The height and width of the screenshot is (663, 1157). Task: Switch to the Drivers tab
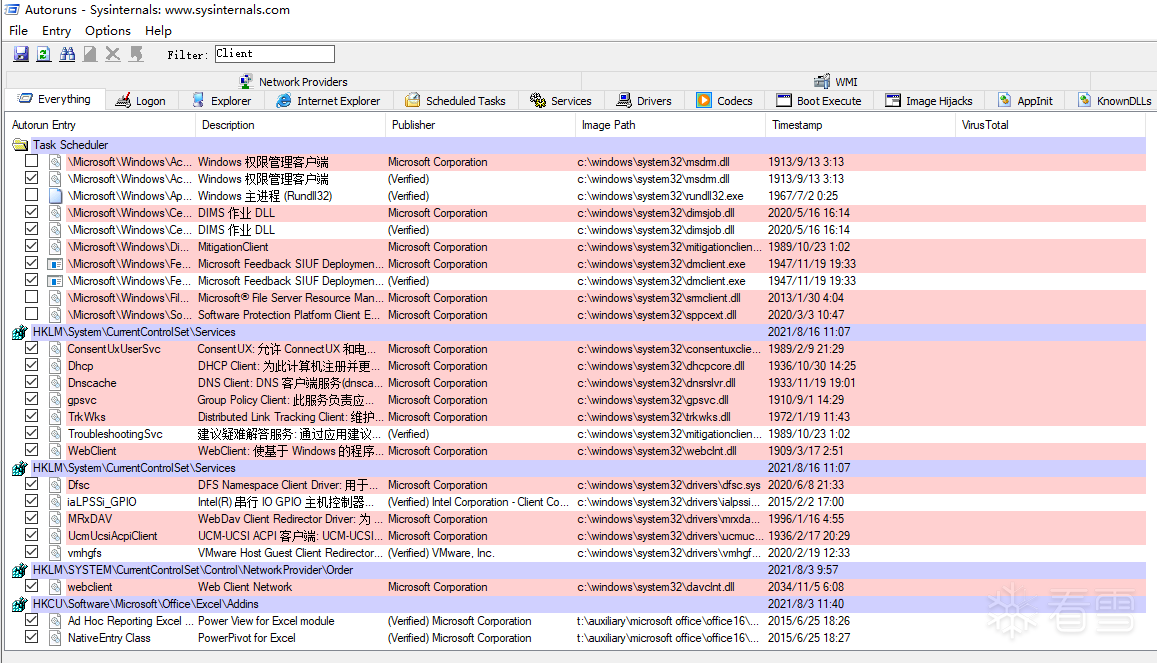coord(644,101)
